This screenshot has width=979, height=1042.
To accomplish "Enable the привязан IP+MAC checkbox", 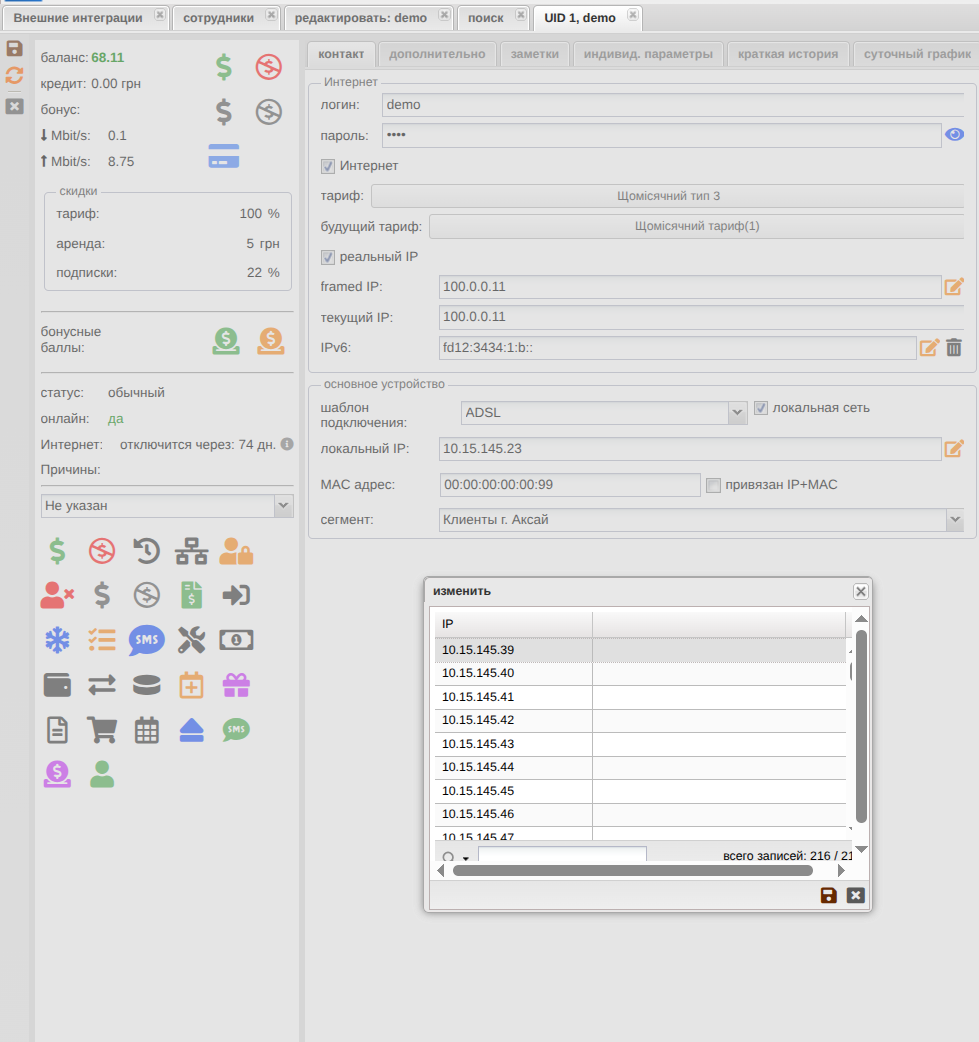I will [x=713, y=485].
